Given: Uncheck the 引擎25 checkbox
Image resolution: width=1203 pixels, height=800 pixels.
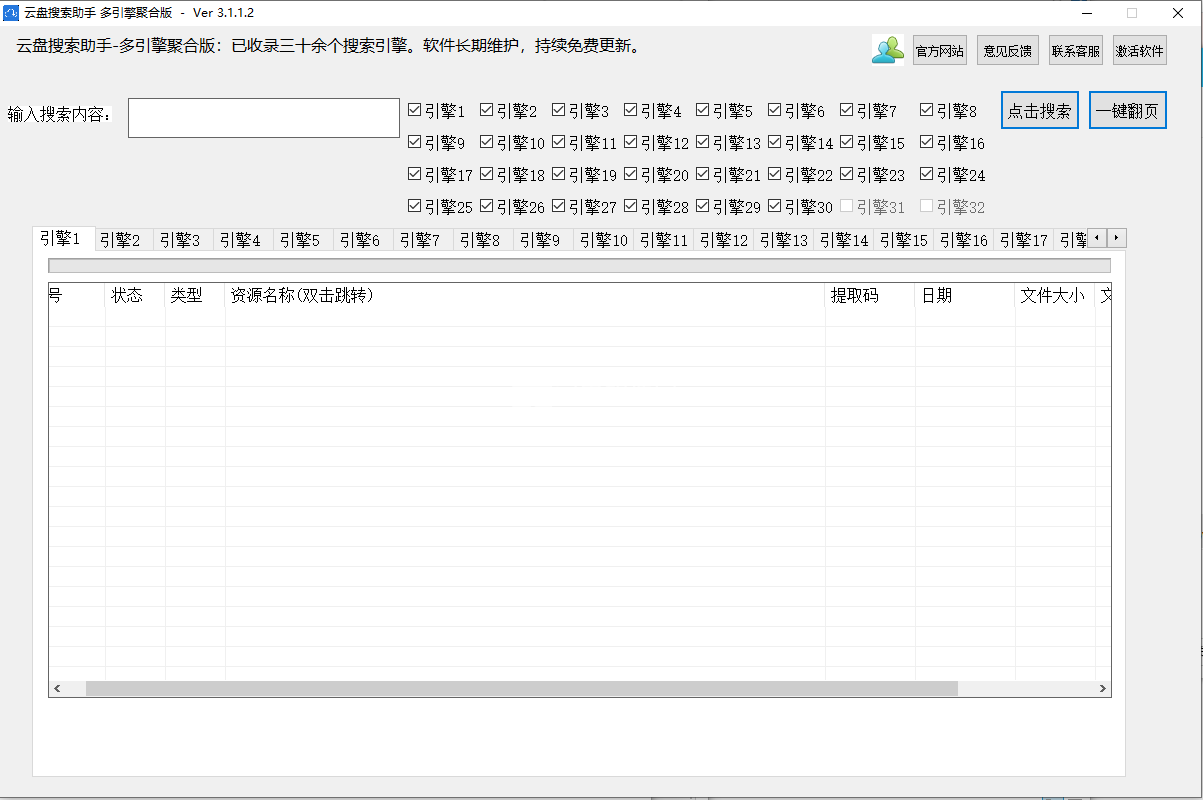Looking at the screenshot, I should [415, 206].
